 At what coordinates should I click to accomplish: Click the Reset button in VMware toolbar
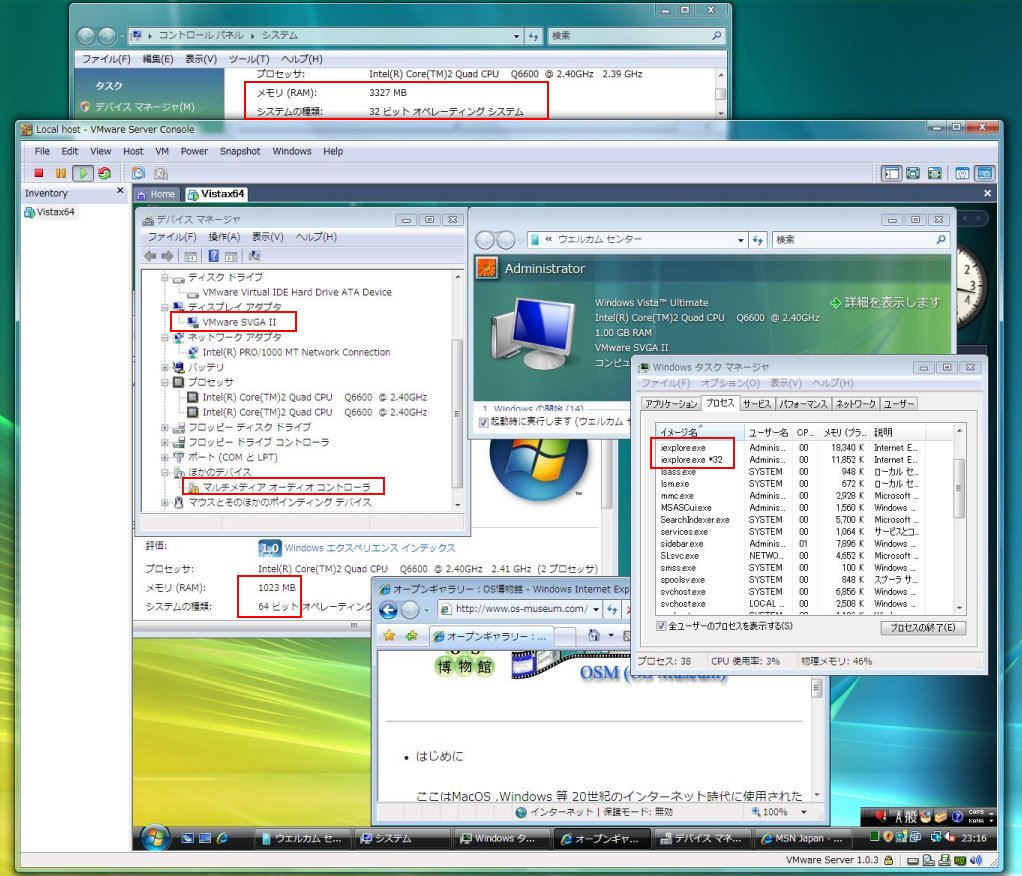pos(104,173)
